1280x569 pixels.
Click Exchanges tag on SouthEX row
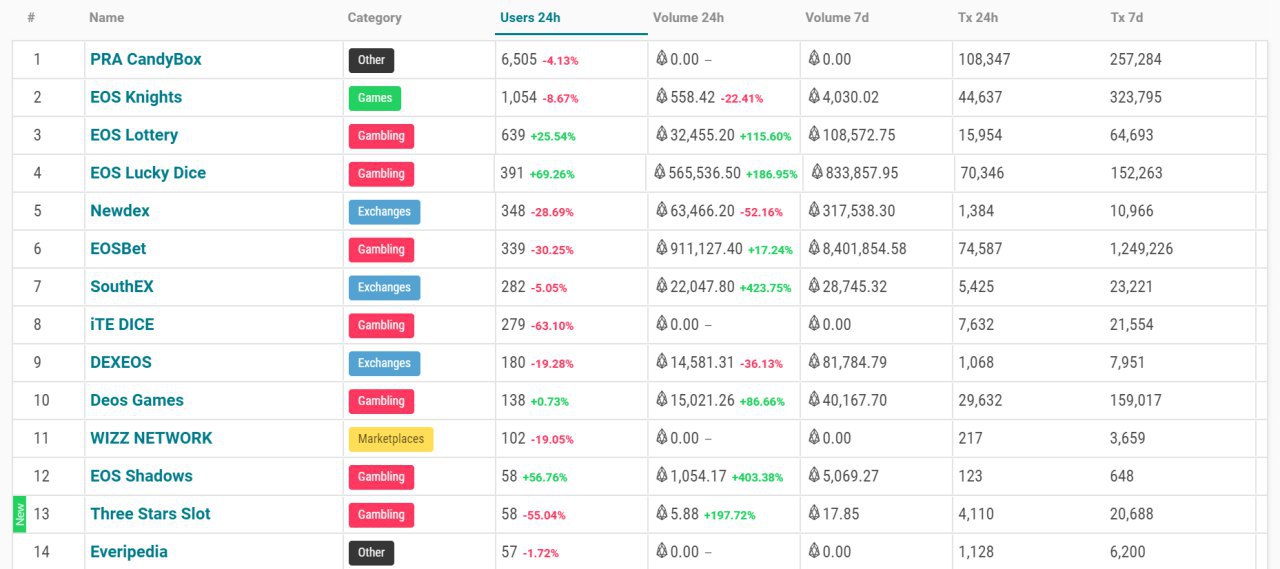(x=384, y=287)
